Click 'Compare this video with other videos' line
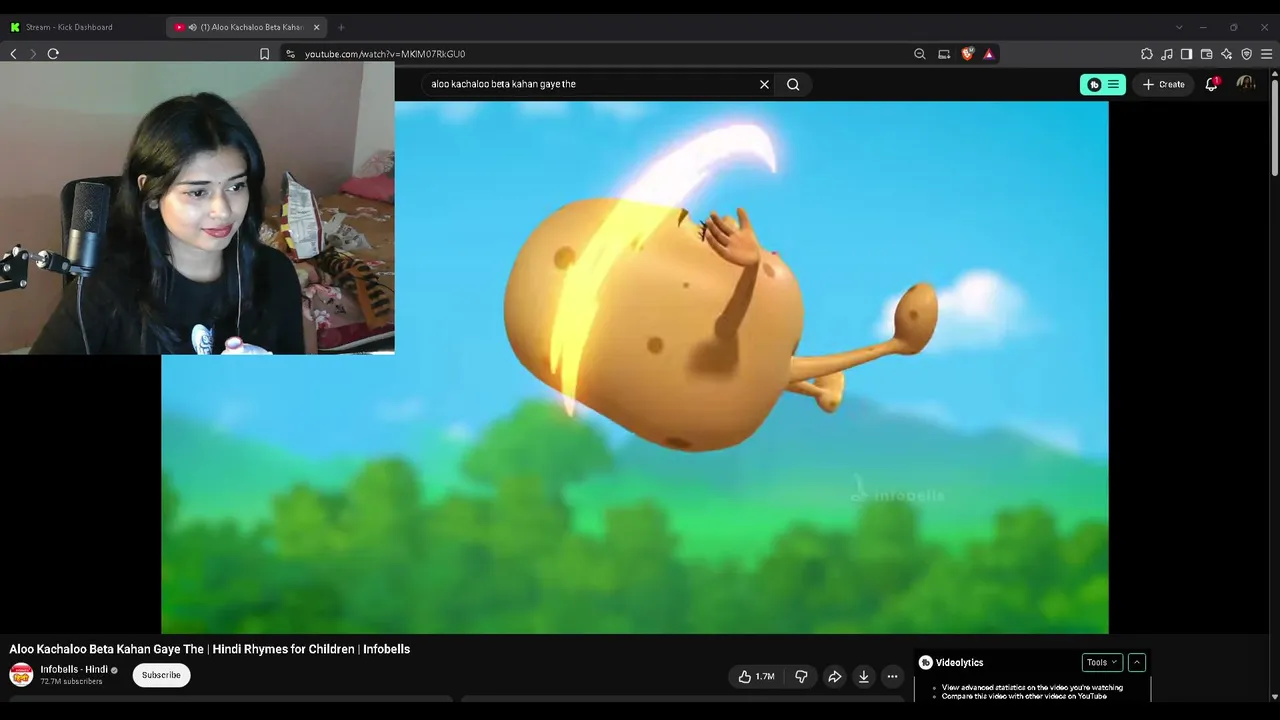 [x=1024, y=696]
